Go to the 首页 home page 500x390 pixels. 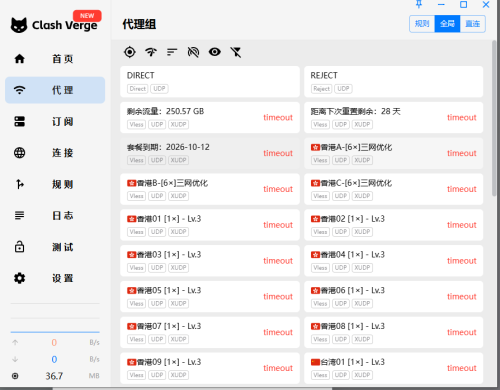pos(55,59)
